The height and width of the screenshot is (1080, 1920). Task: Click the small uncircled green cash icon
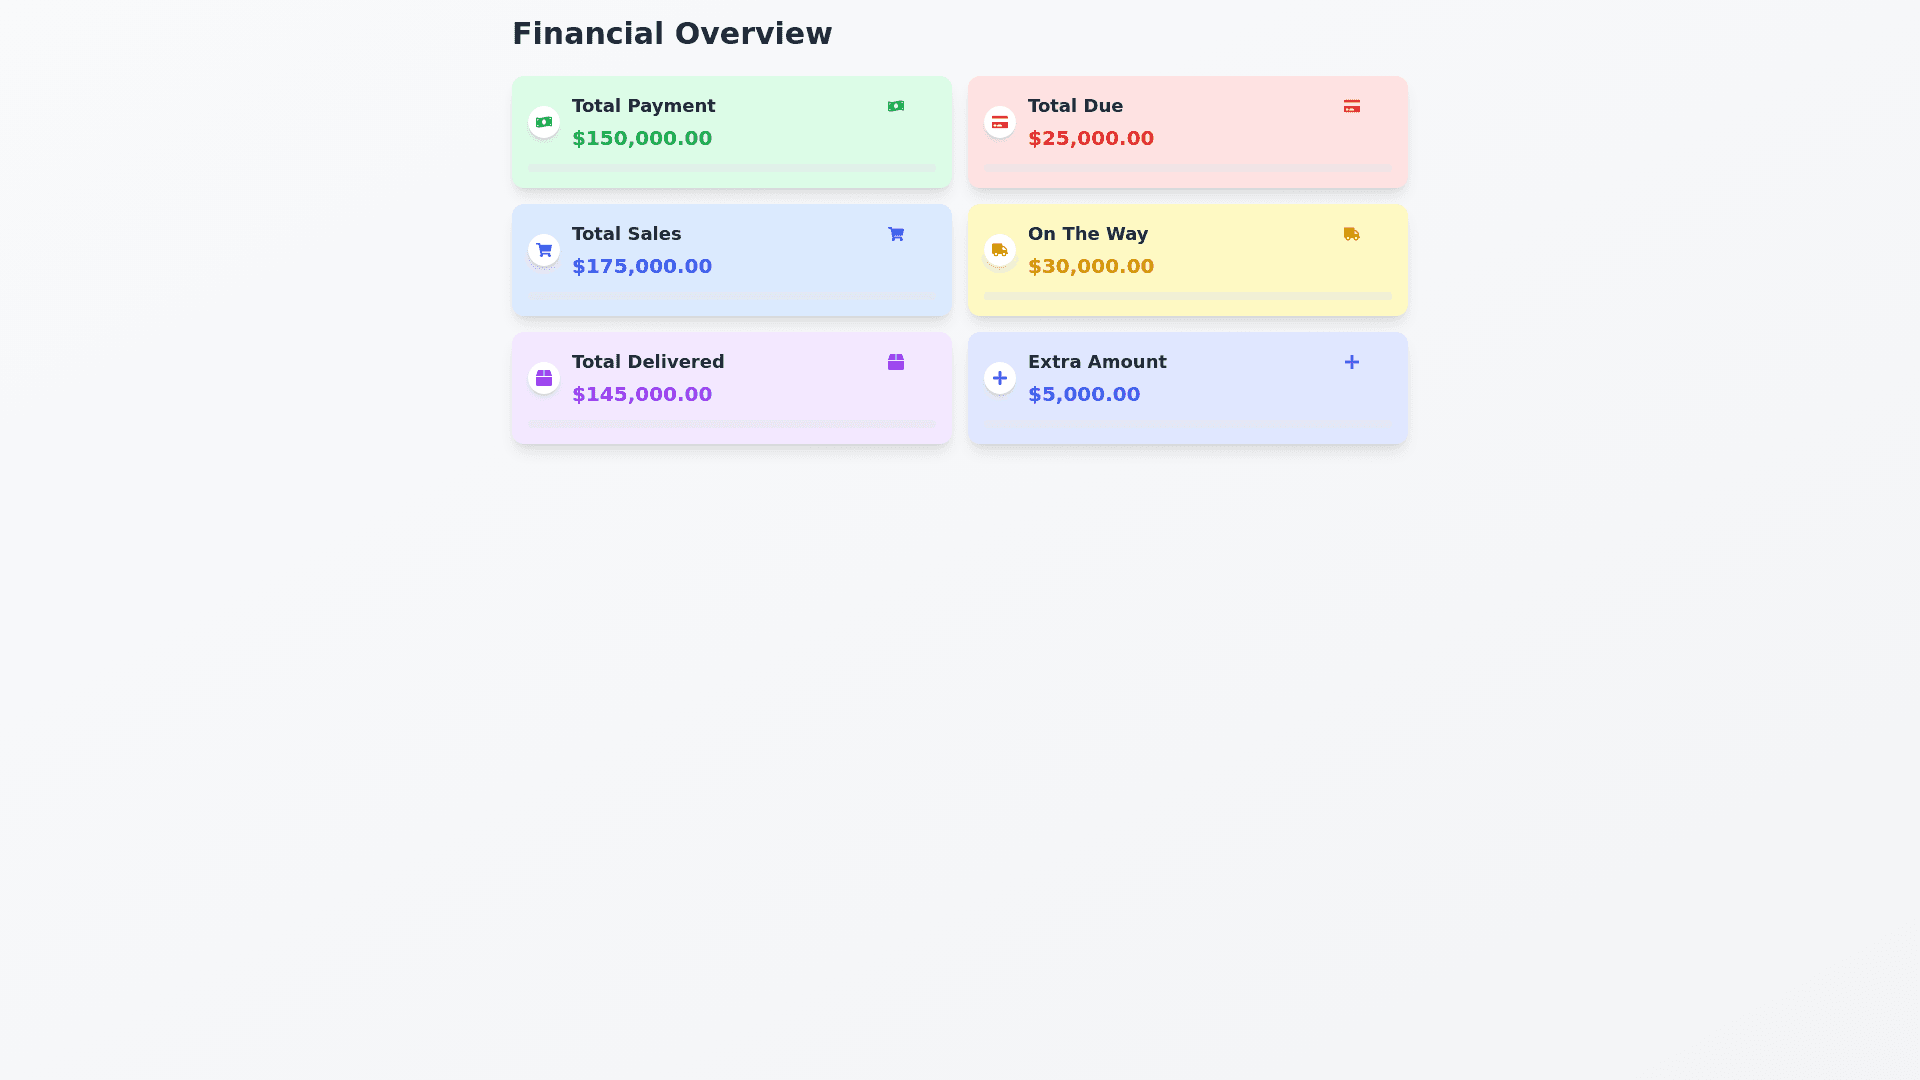pos(896,106)
